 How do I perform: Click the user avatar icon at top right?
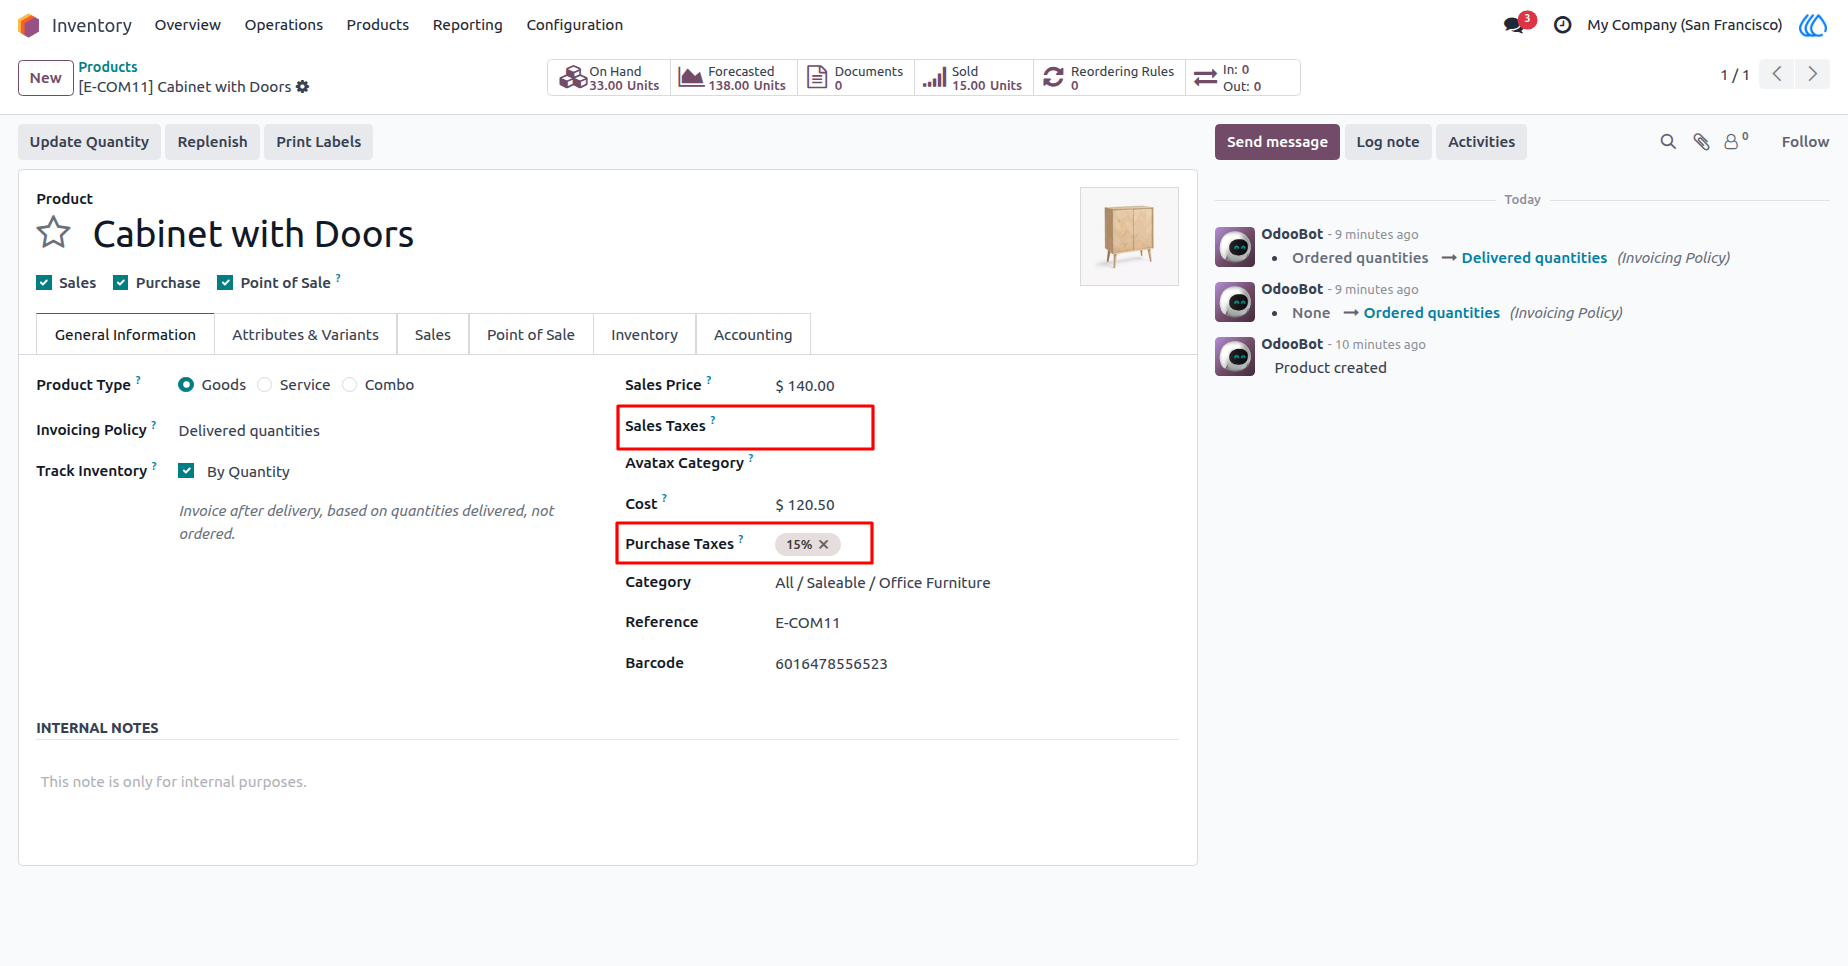point(1813,25)
